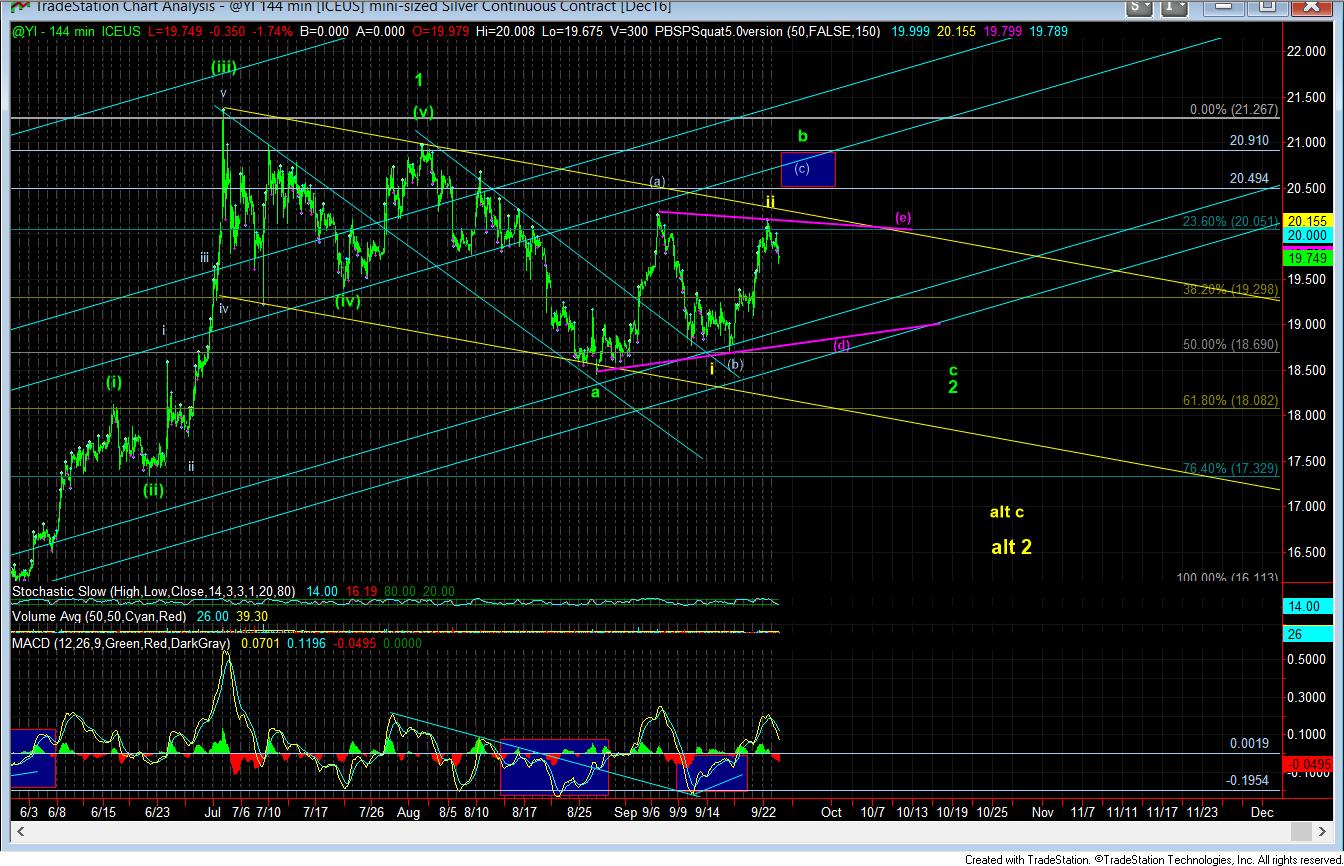Screen dimensions: 1344x866
Task: Click the '20.910' price level label
Action: (1249, 141)
